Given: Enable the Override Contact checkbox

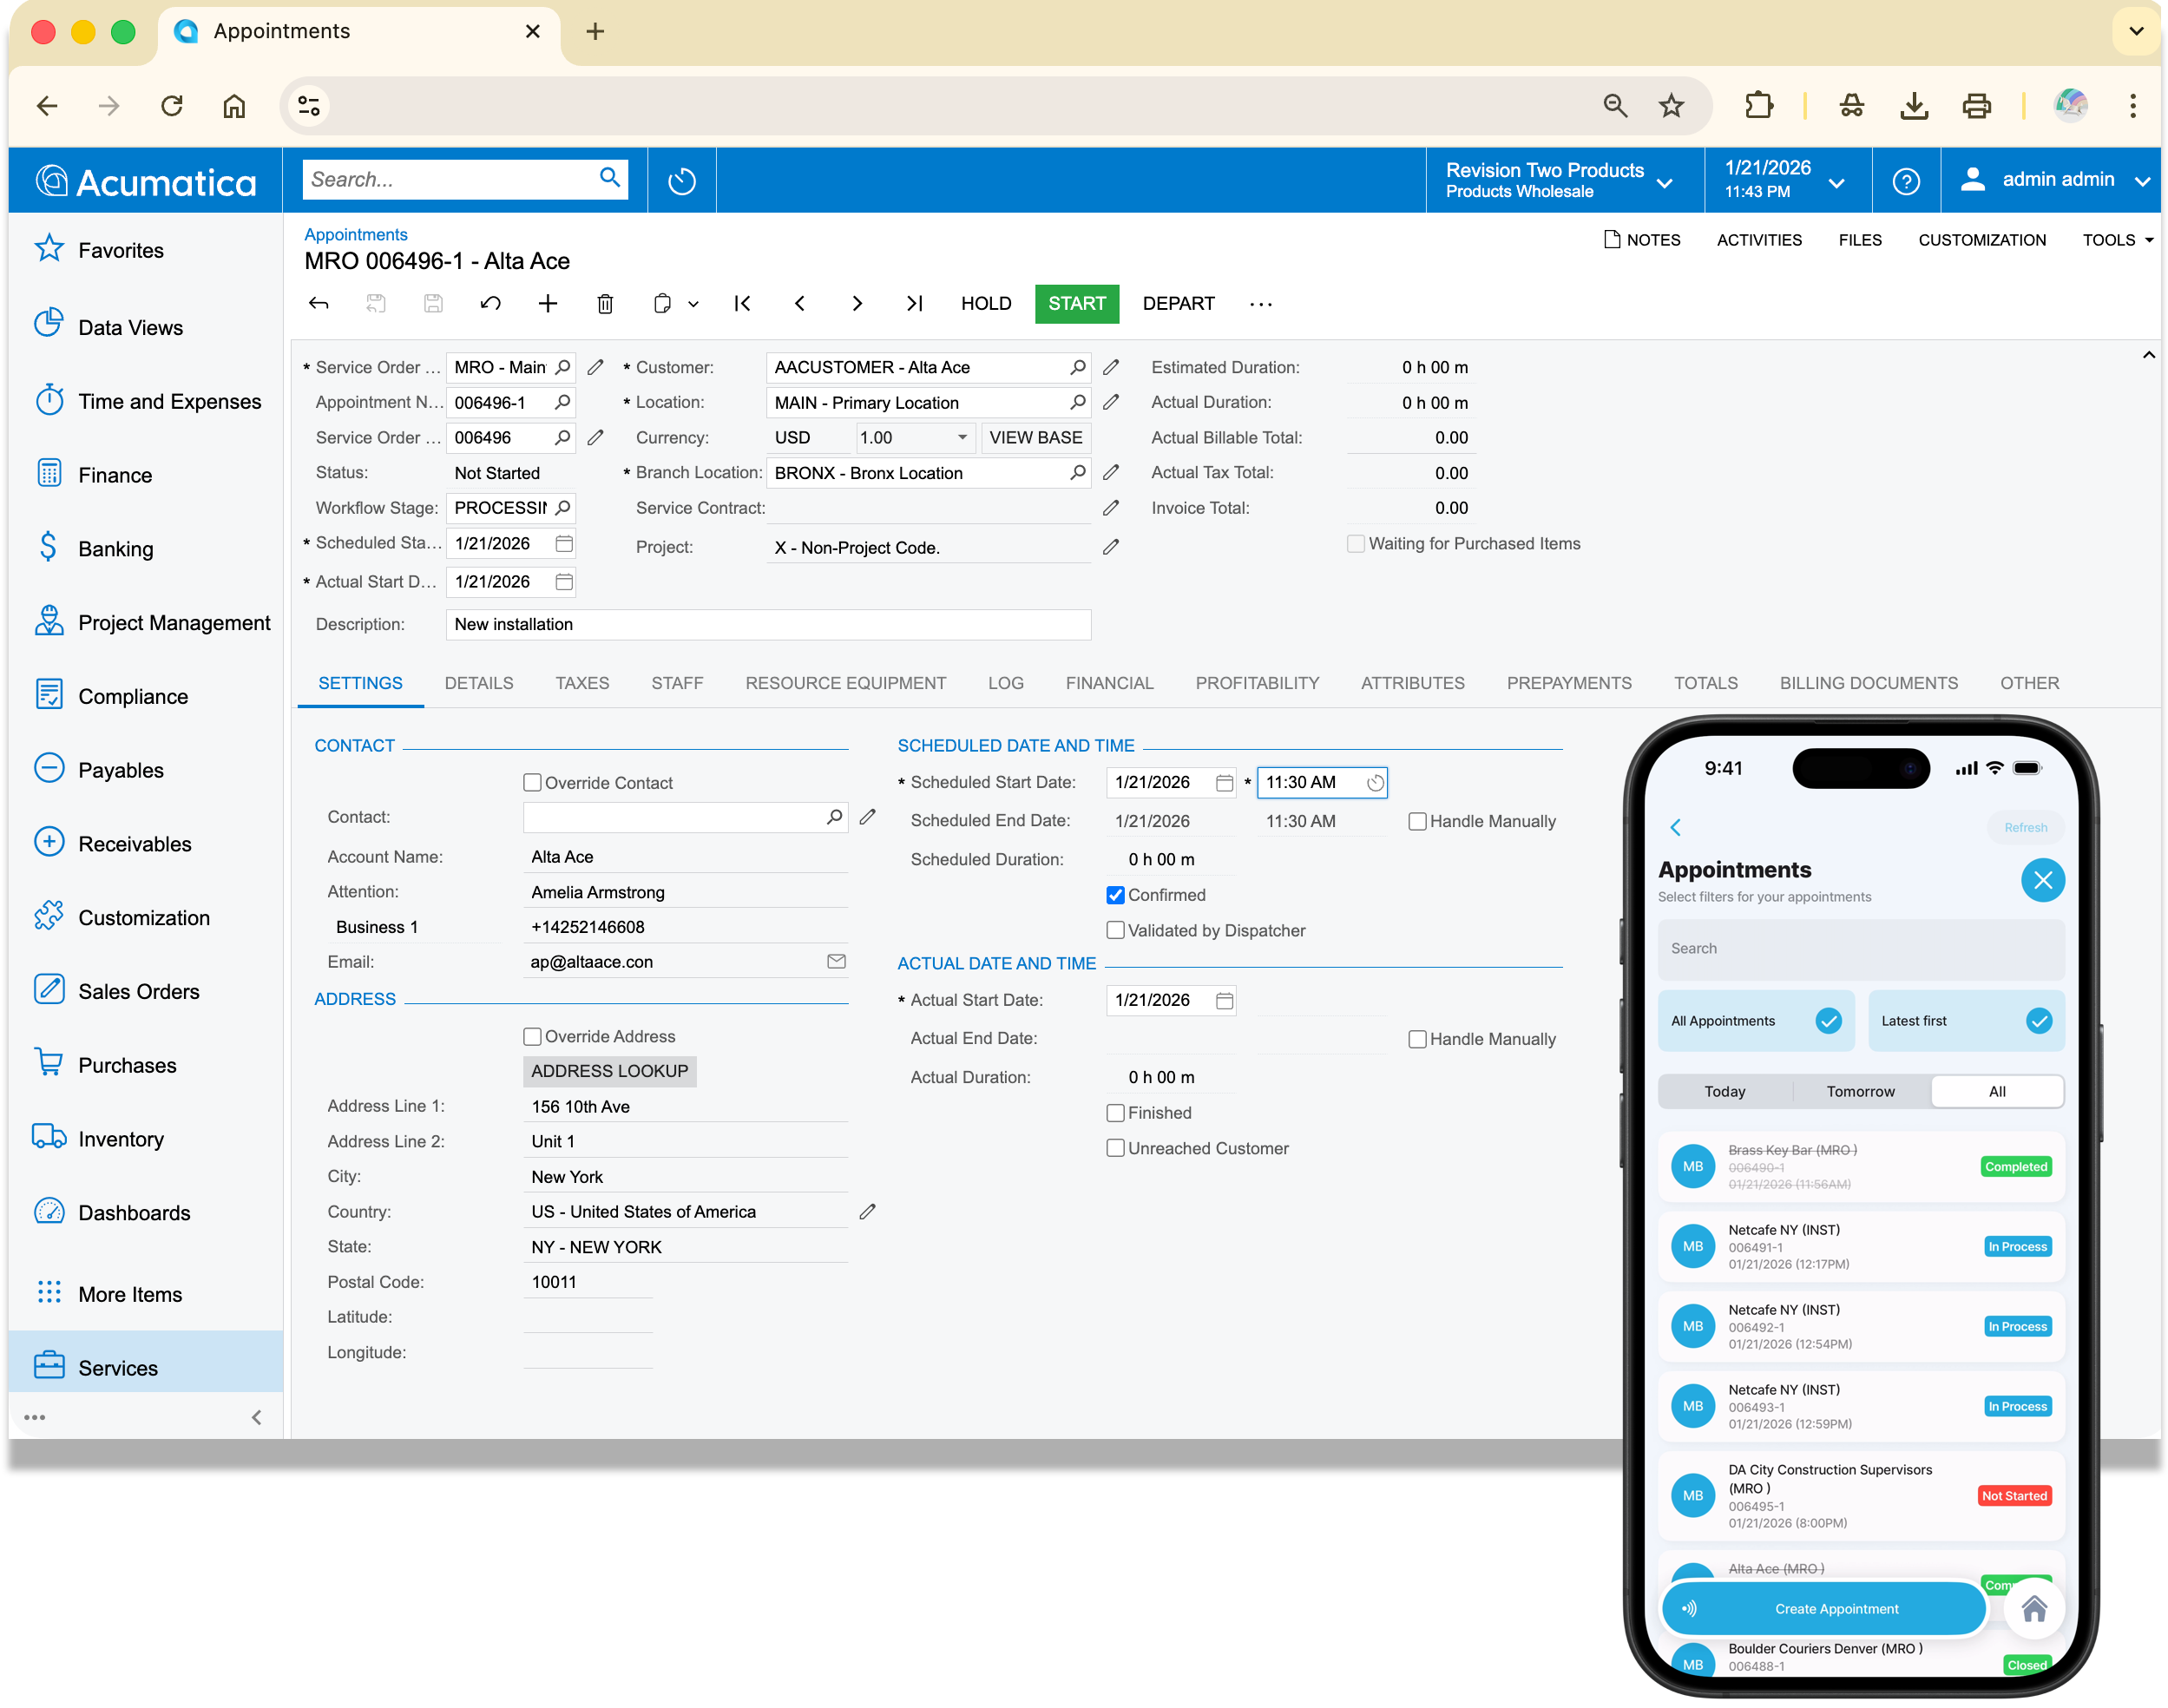Looking at the screenshot, I should tap(533, 783).
